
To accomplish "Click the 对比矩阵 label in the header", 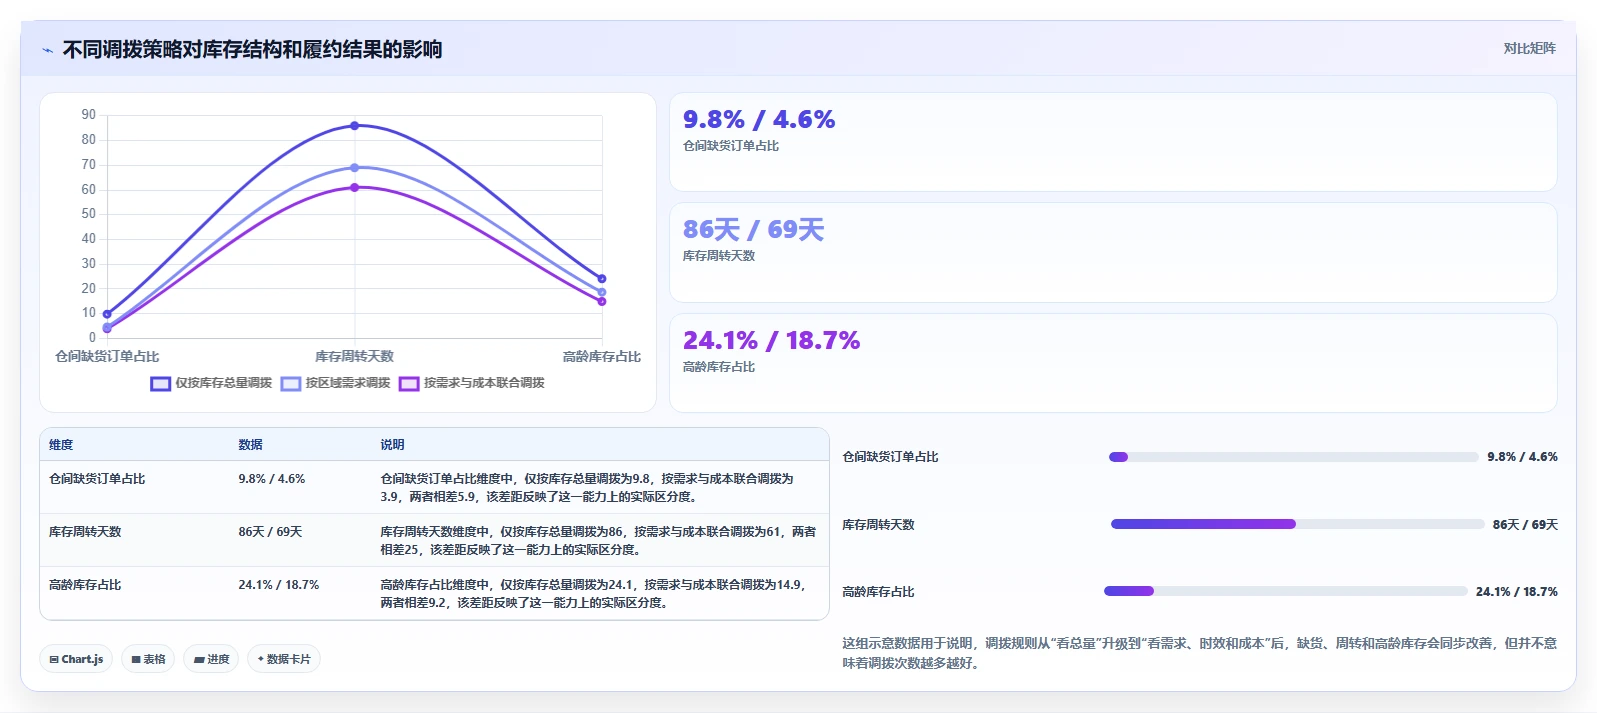I will [x=1529, y=48].
